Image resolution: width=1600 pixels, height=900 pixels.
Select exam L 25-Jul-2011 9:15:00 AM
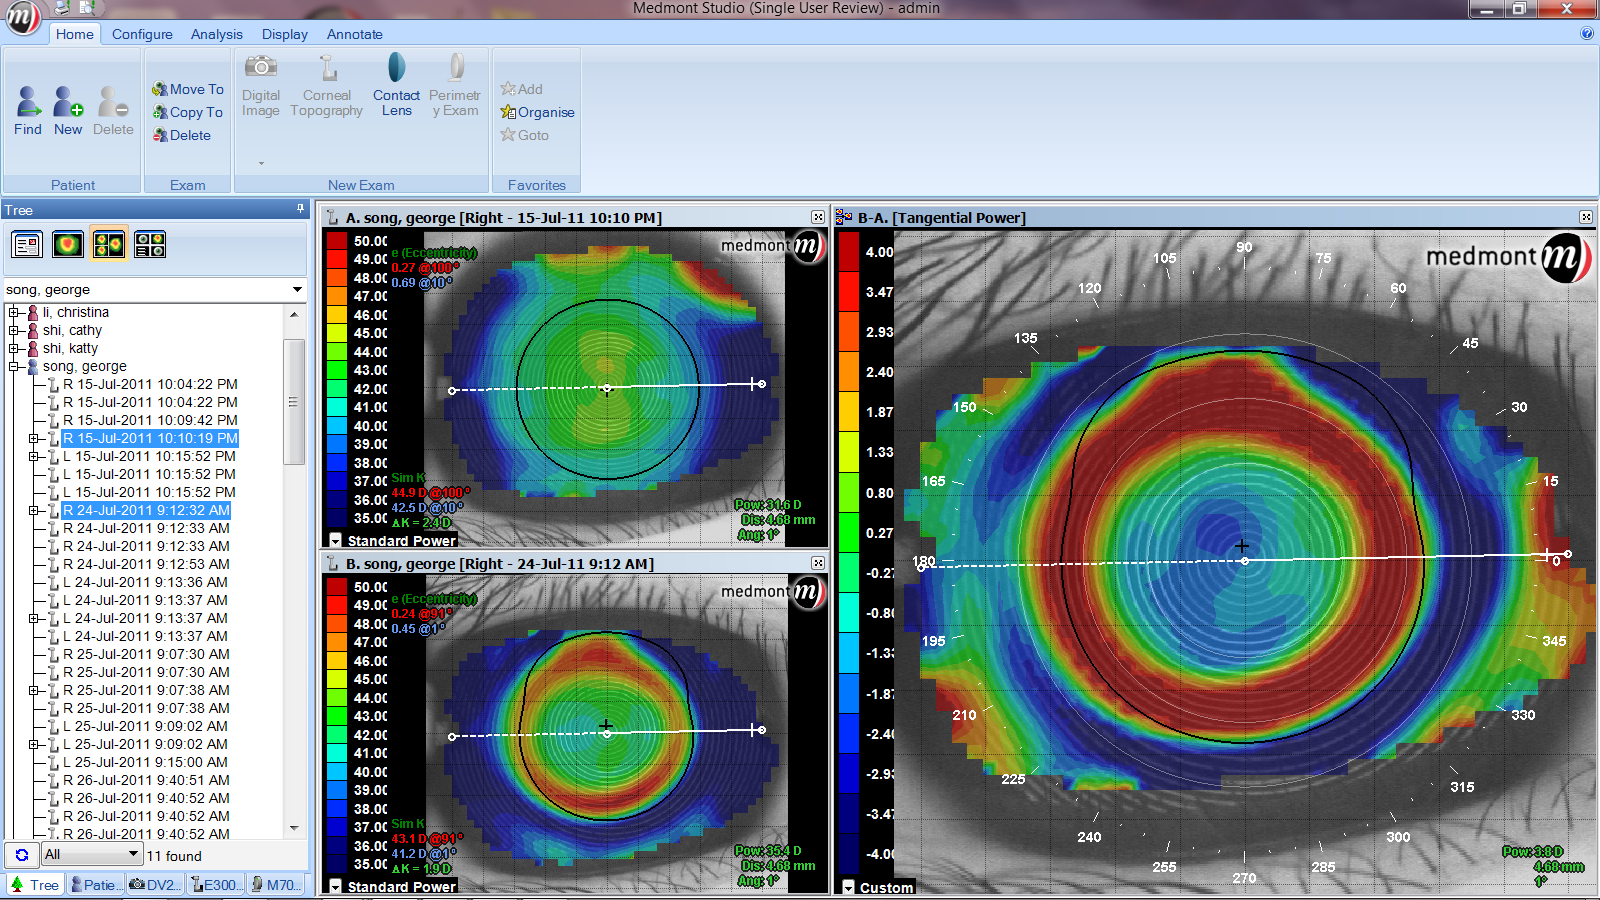coord(145,762)
